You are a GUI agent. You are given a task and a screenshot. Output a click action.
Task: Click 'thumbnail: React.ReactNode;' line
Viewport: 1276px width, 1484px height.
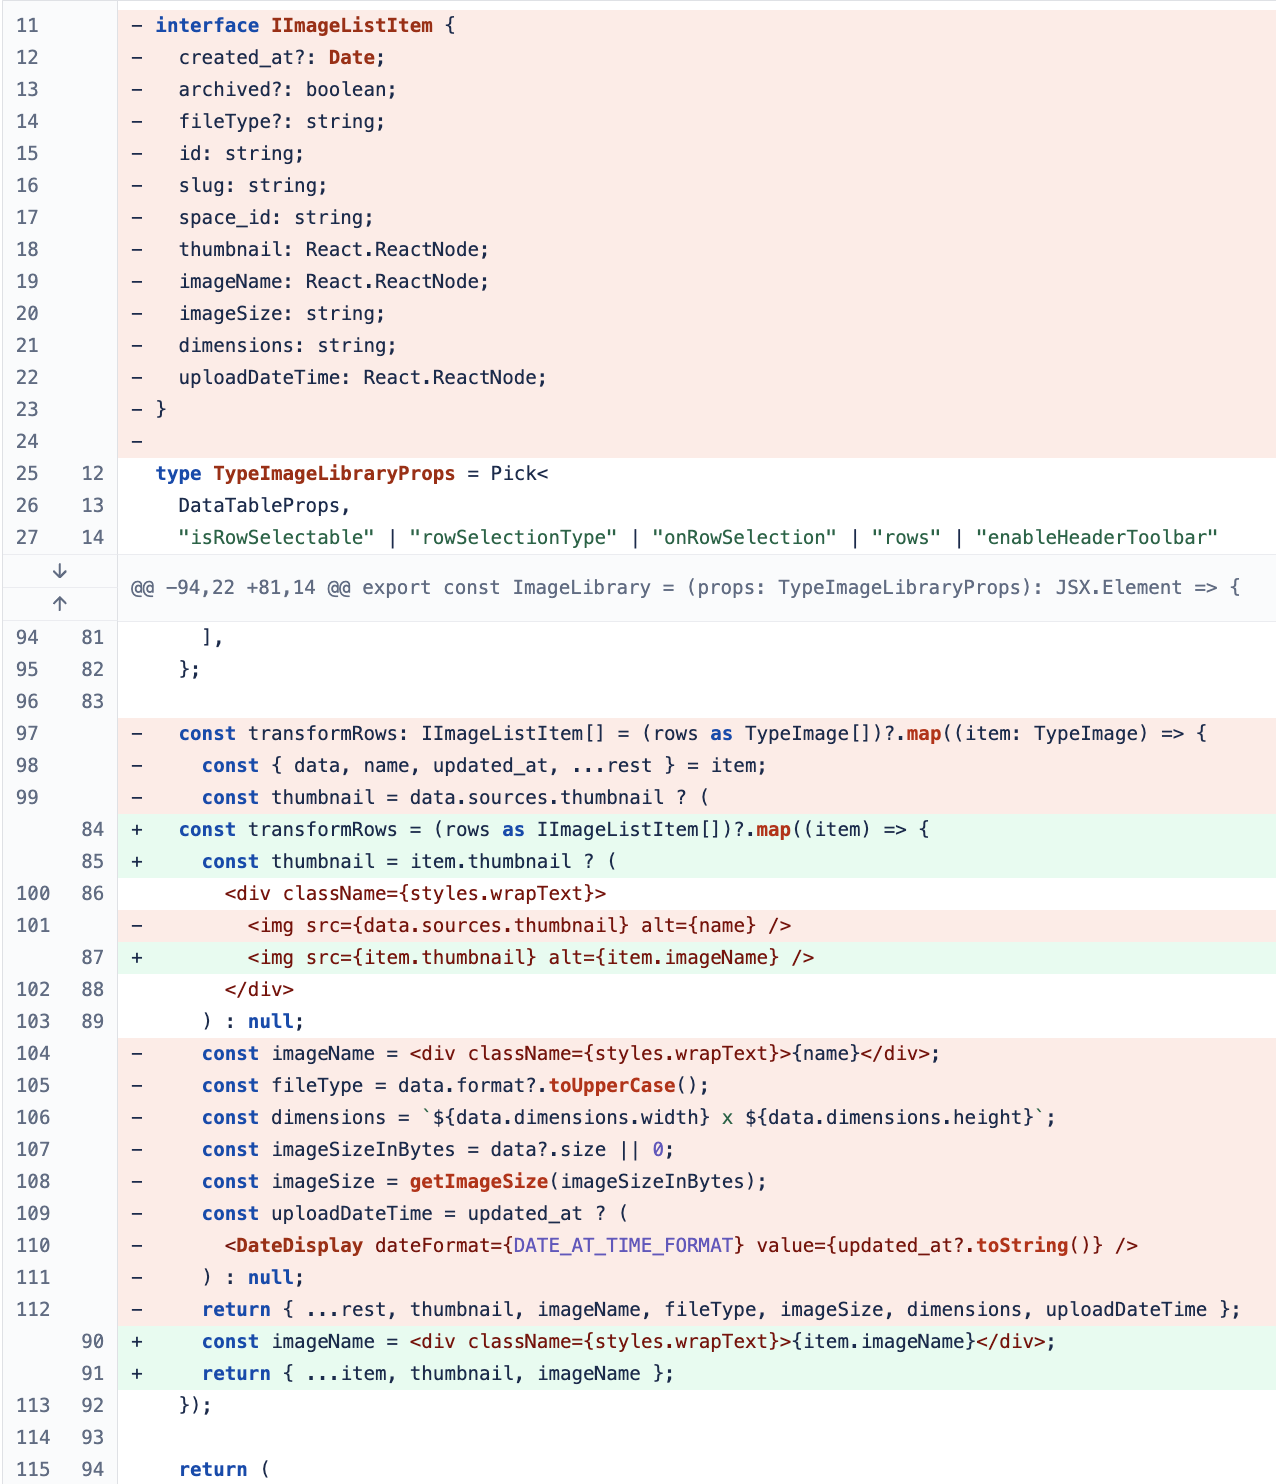pyautogui.click(x=697, y=249)
